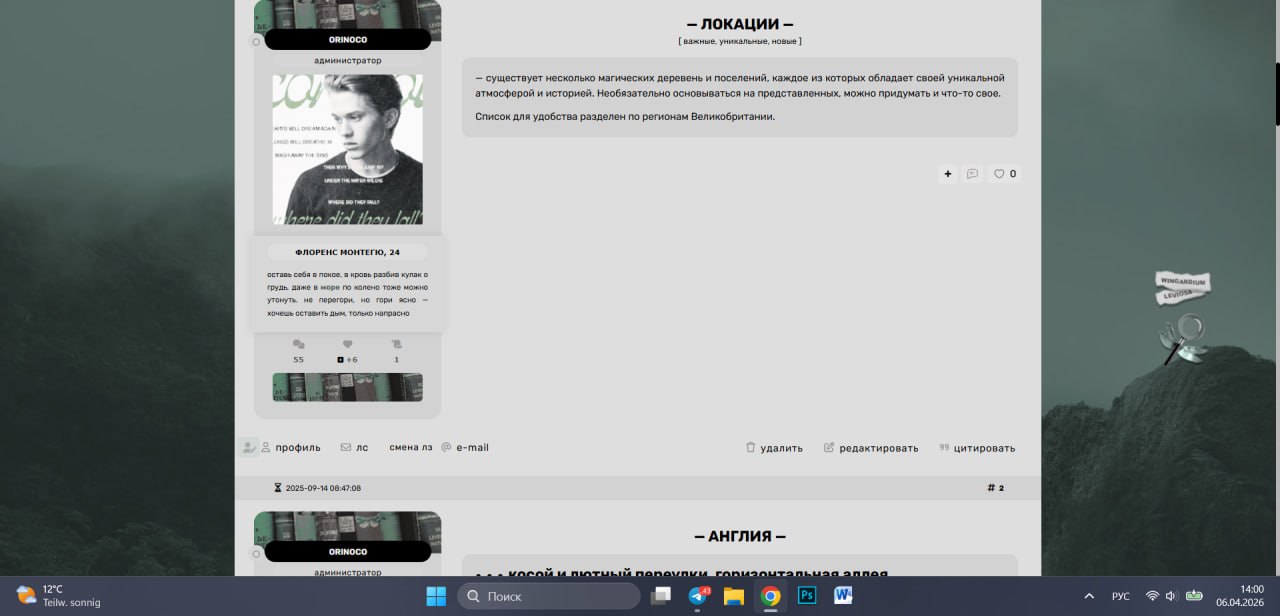The height and width of the screenshot is (616, 1280).
Task: Click the avatar image of Florence Montague
Action: (x=347, y=150)
